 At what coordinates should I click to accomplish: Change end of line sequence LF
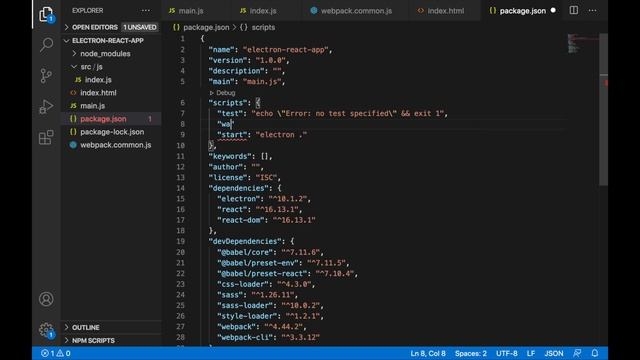pyautogui.click(x=531, y=353)
